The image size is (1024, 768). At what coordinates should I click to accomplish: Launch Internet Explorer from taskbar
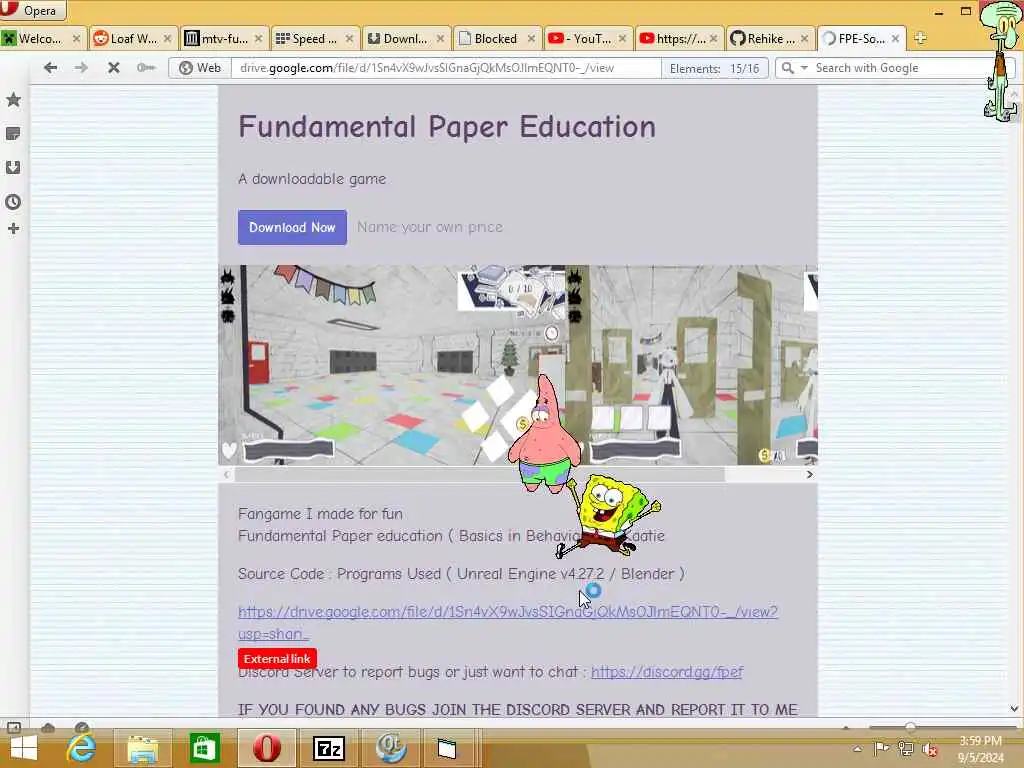(x=81, y=748)
